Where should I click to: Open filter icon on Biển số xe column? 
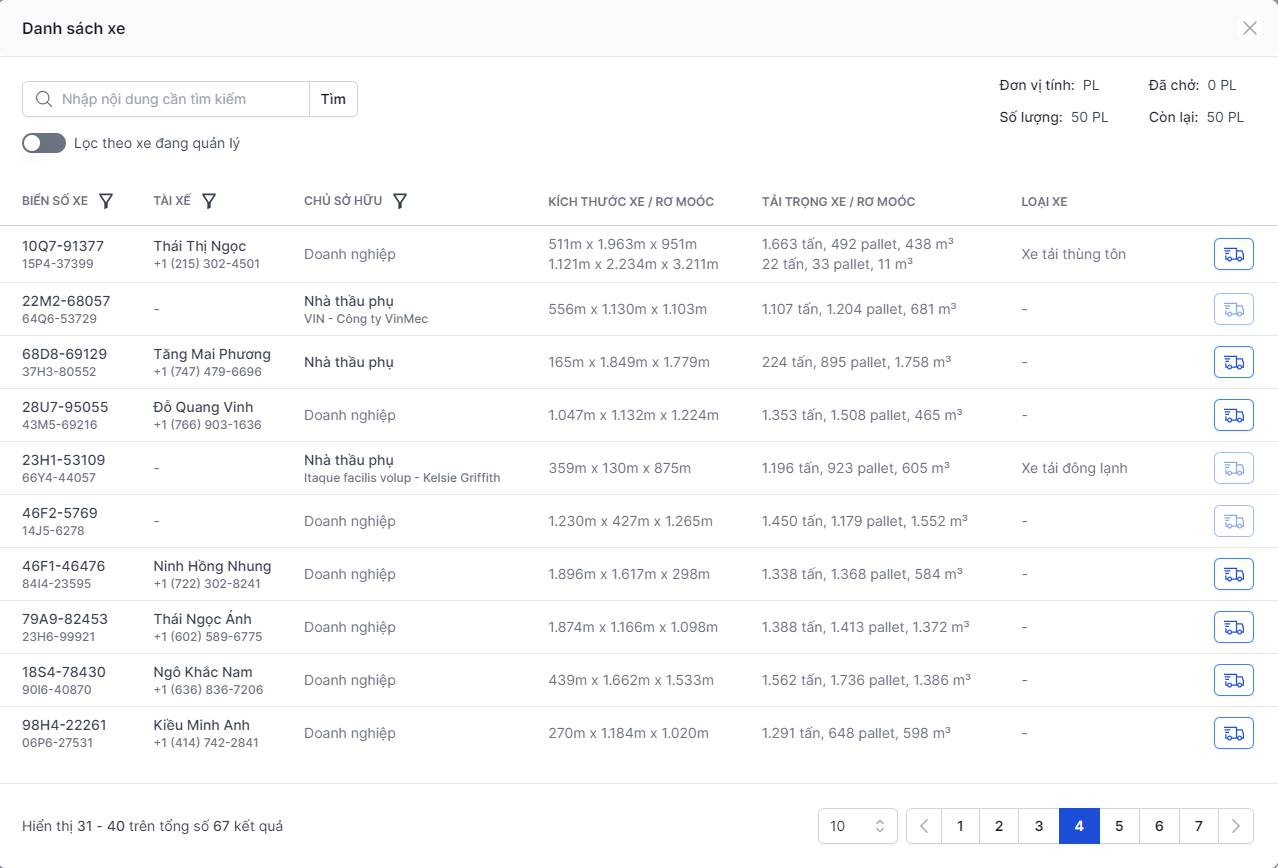pos(106,201)
